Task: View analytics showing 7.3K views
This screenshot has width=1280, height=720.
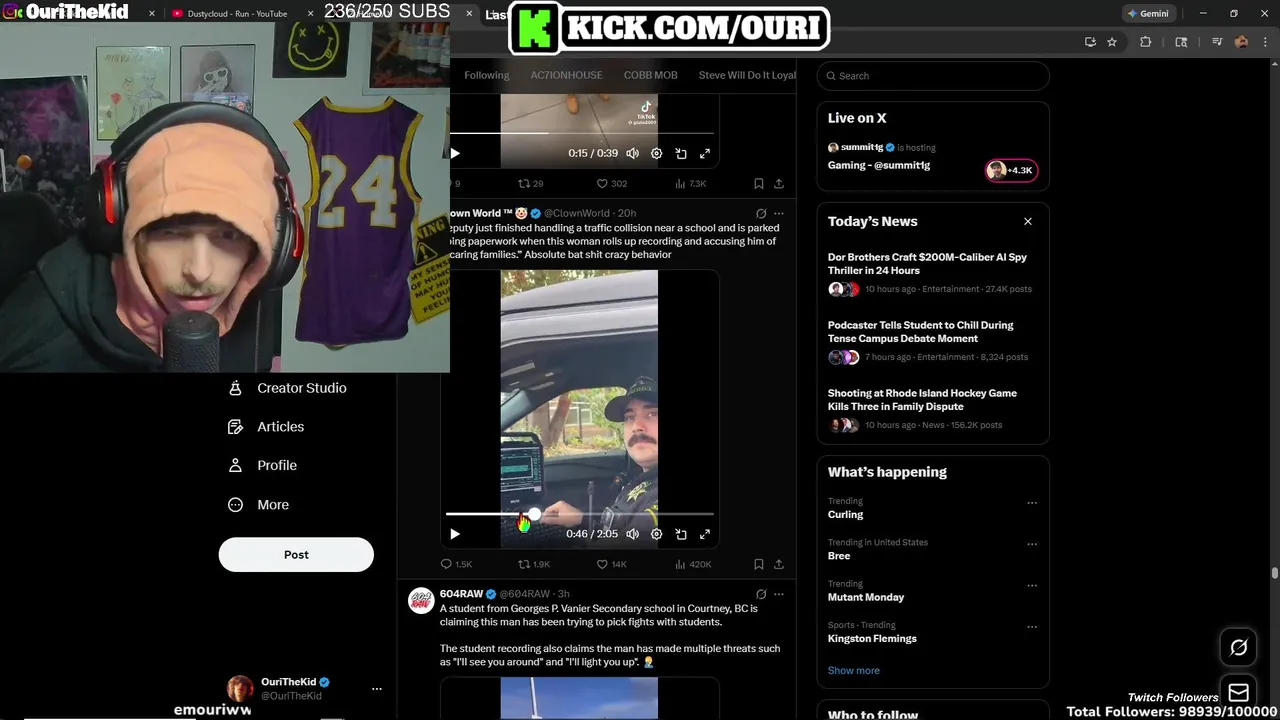Action: [691, 184]
